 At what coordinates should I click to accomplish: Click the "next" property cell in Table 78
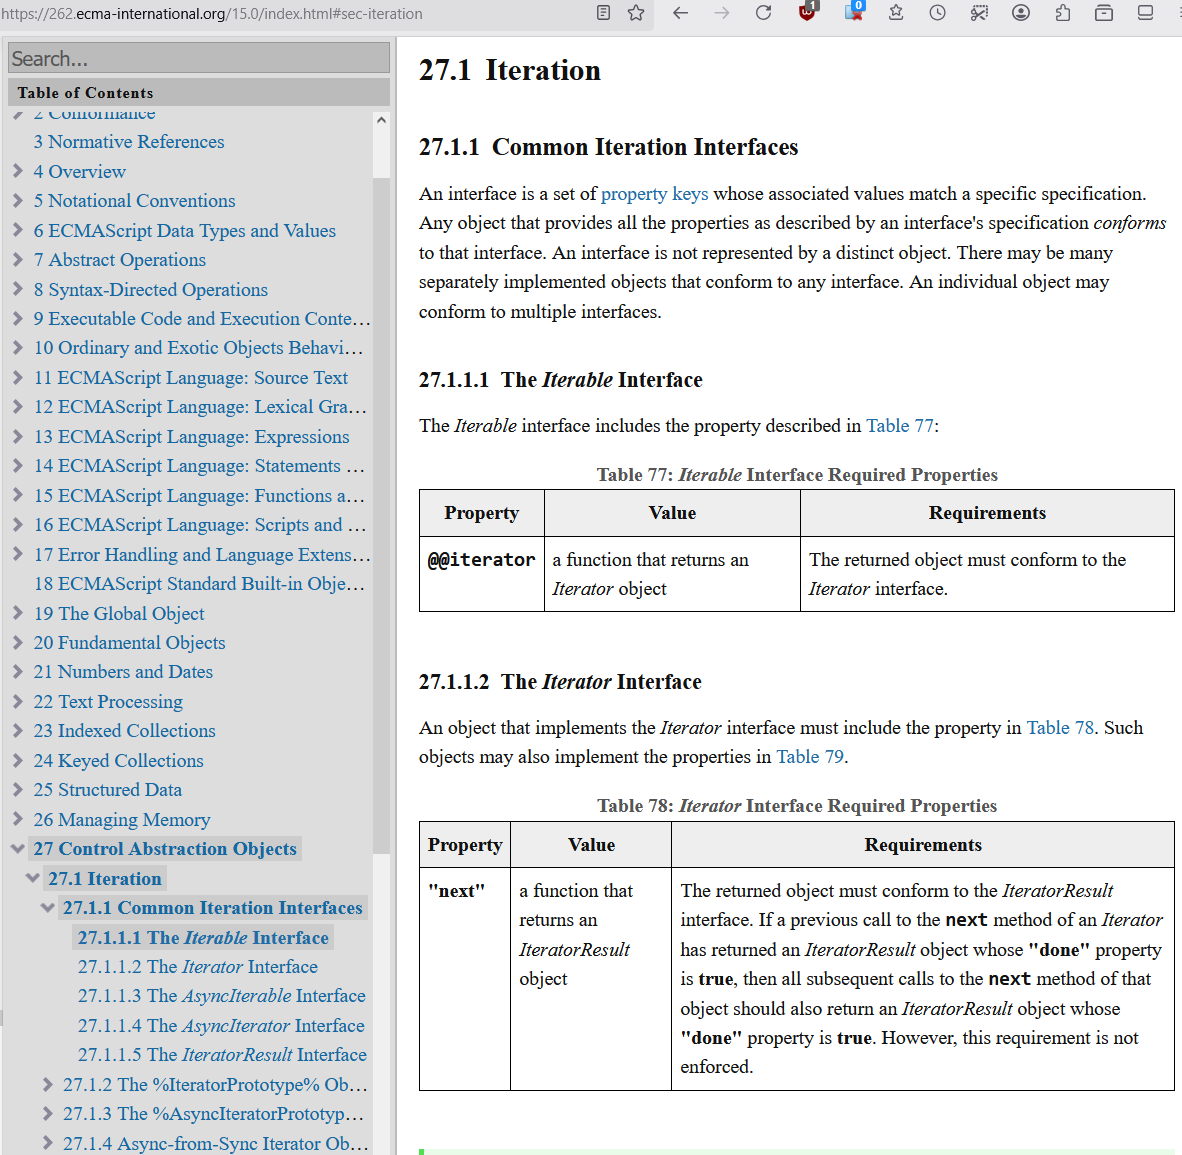pyautogui.click(x=465, y=979)
